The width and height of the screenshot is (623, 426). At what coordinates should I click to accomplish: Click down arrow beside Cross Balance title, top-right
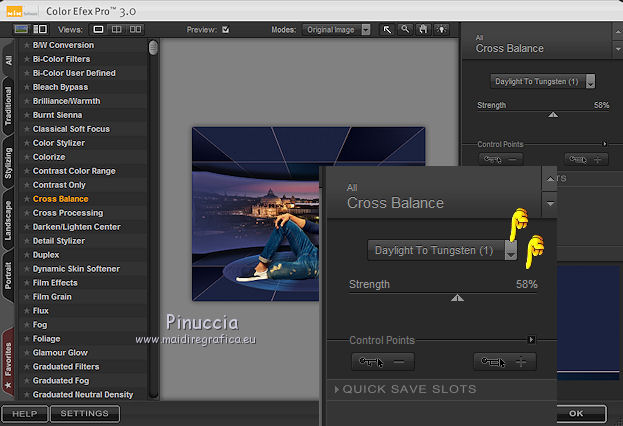618,49
